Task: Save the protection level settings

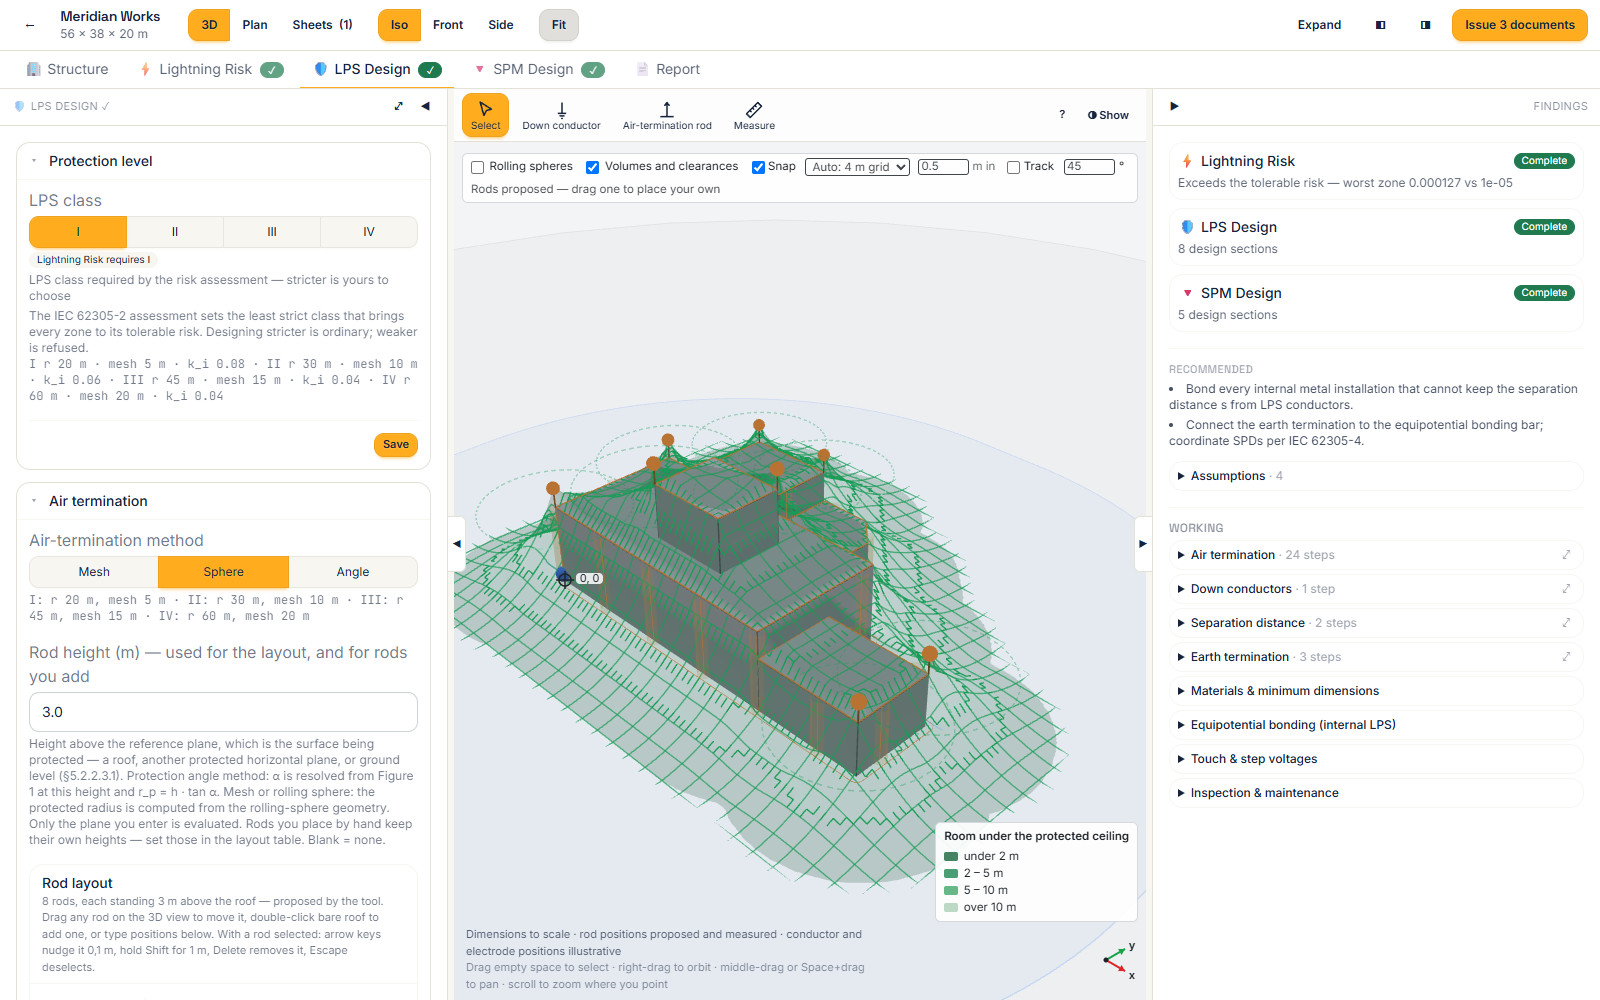Action: click(396, 445)
